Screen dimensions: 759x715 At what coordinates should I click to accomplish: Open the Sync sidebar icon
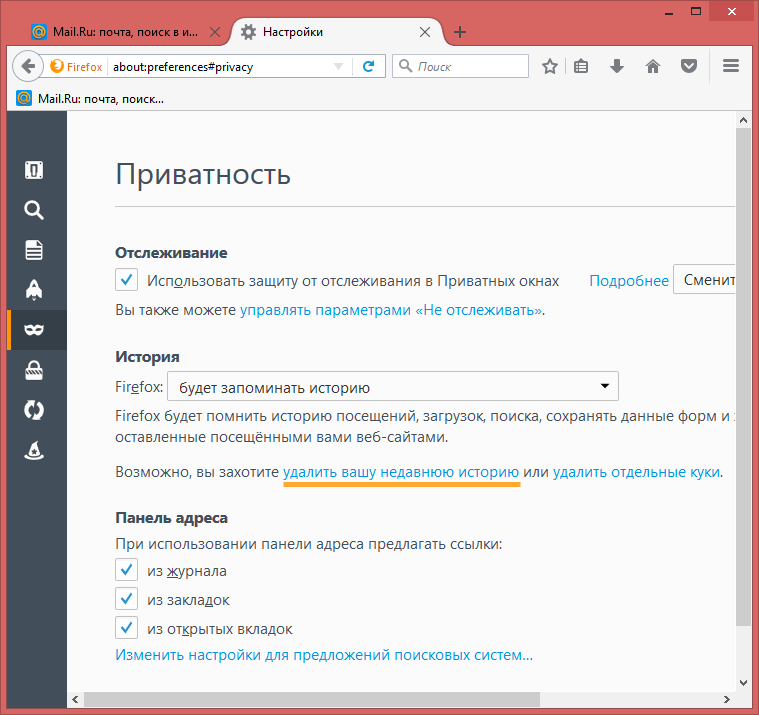tap(34, 410)
